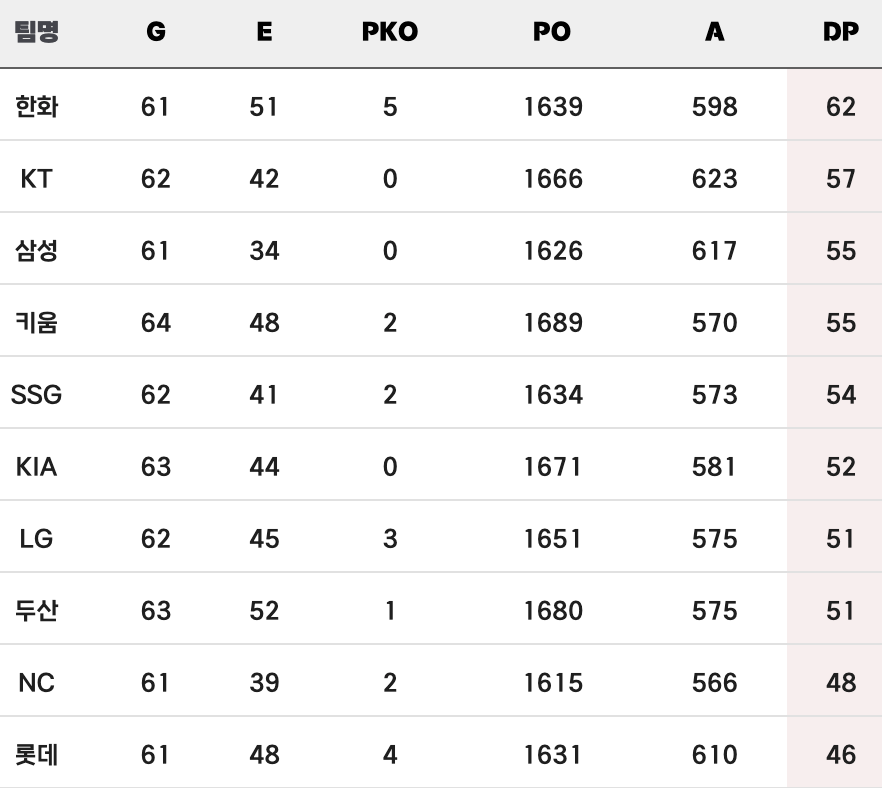The width and height of the screenshot is (882, 788).
Task: Click the 팀명 column header
Action: [x=37, y=31]
